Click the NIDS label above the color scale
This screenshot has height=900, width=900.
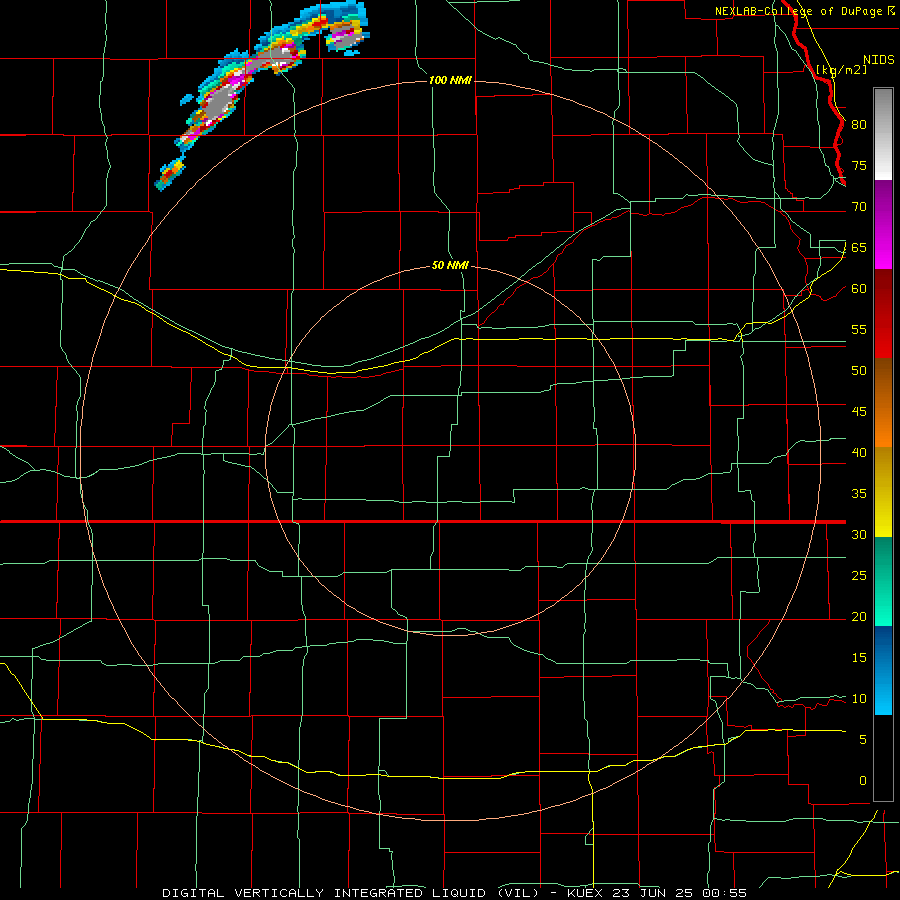tap(878, 60)
